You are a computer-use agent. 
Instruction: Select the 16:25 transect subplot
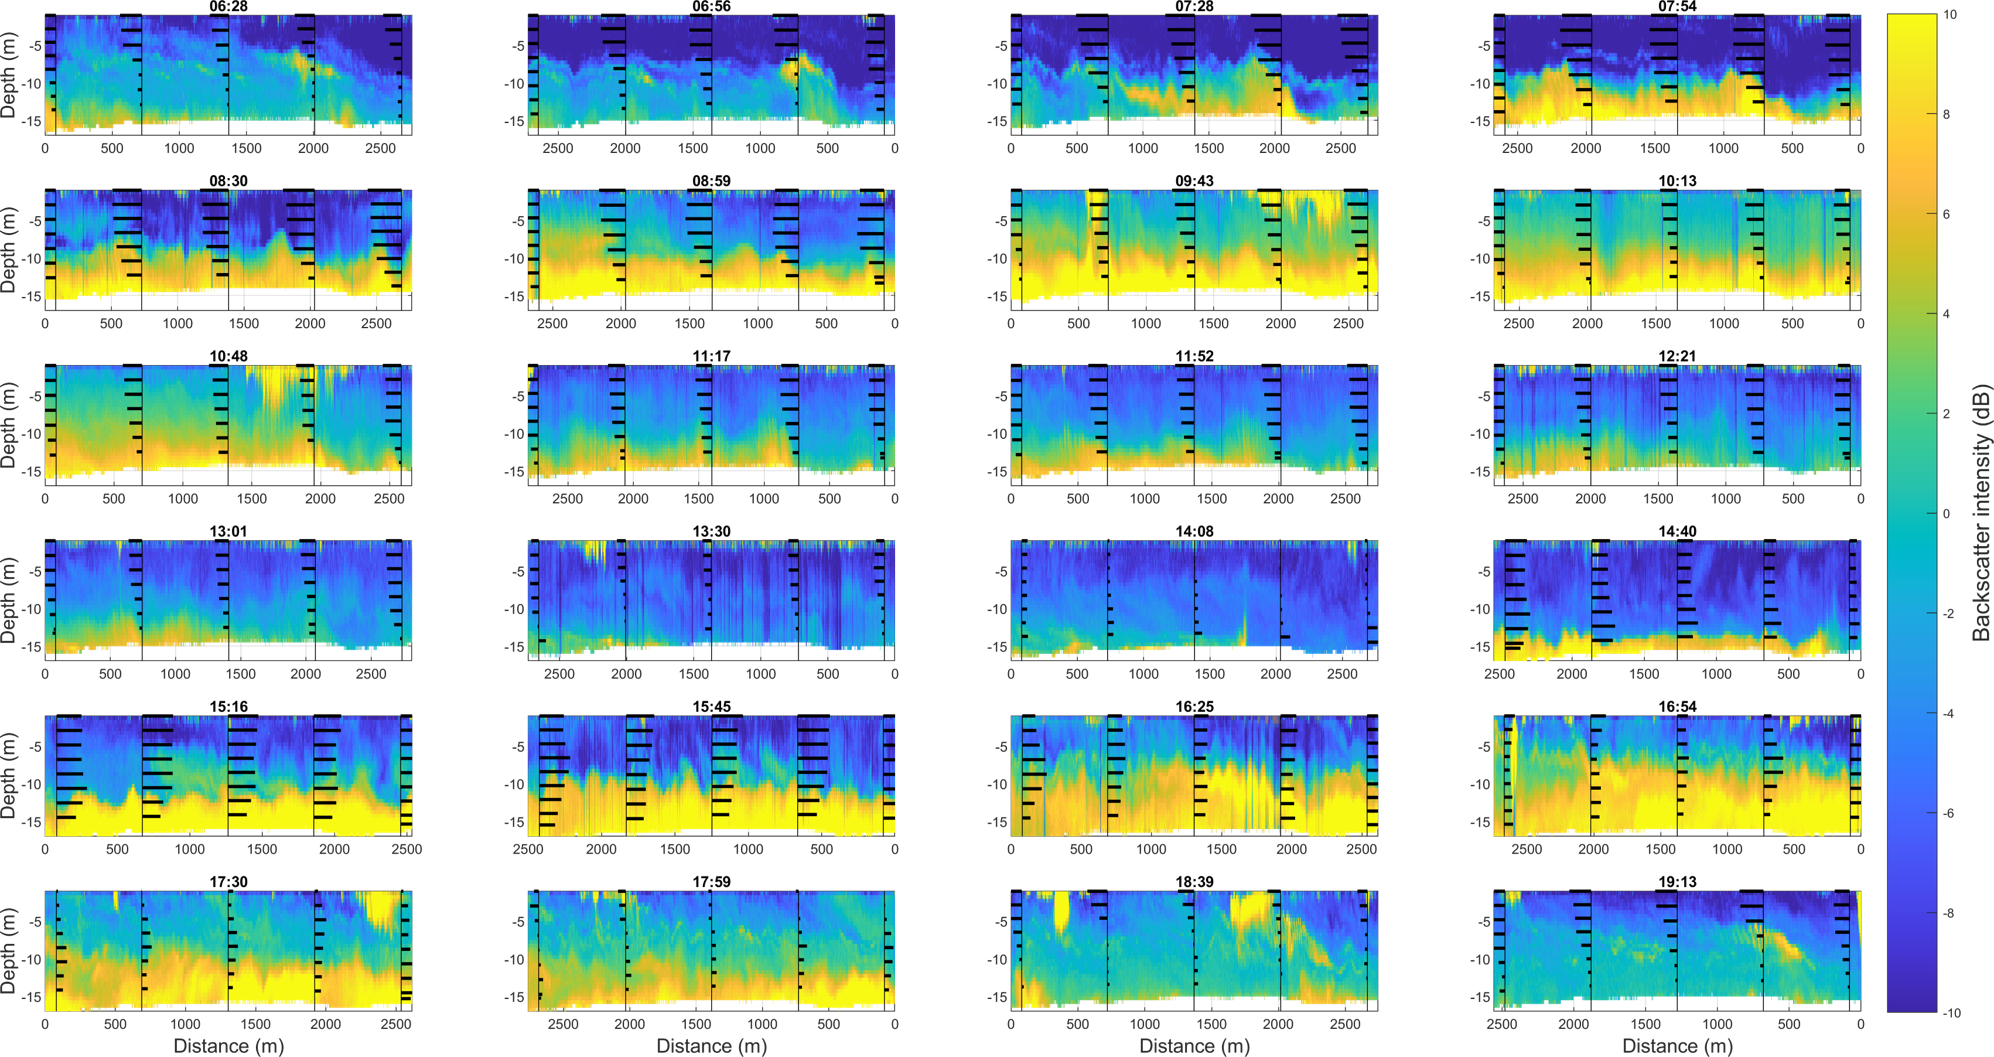pos(1194,773)
